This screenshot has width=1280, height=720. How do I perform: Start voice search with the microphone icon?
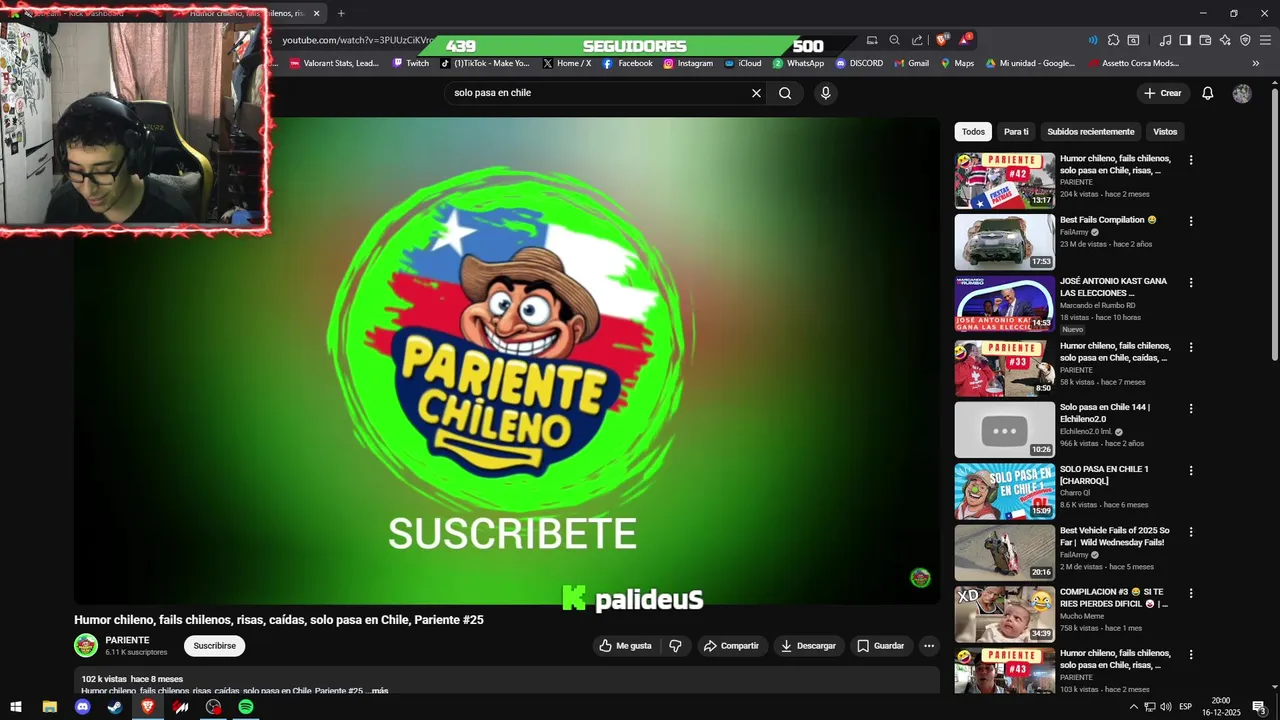825,93
